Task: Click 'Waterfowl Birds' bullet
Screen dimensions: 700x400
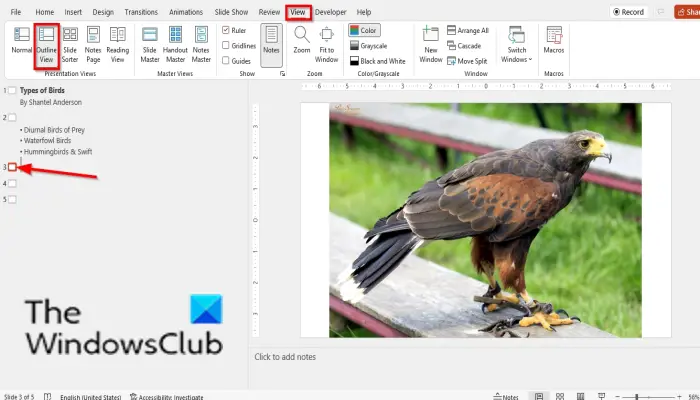Action: pos(47,141)
